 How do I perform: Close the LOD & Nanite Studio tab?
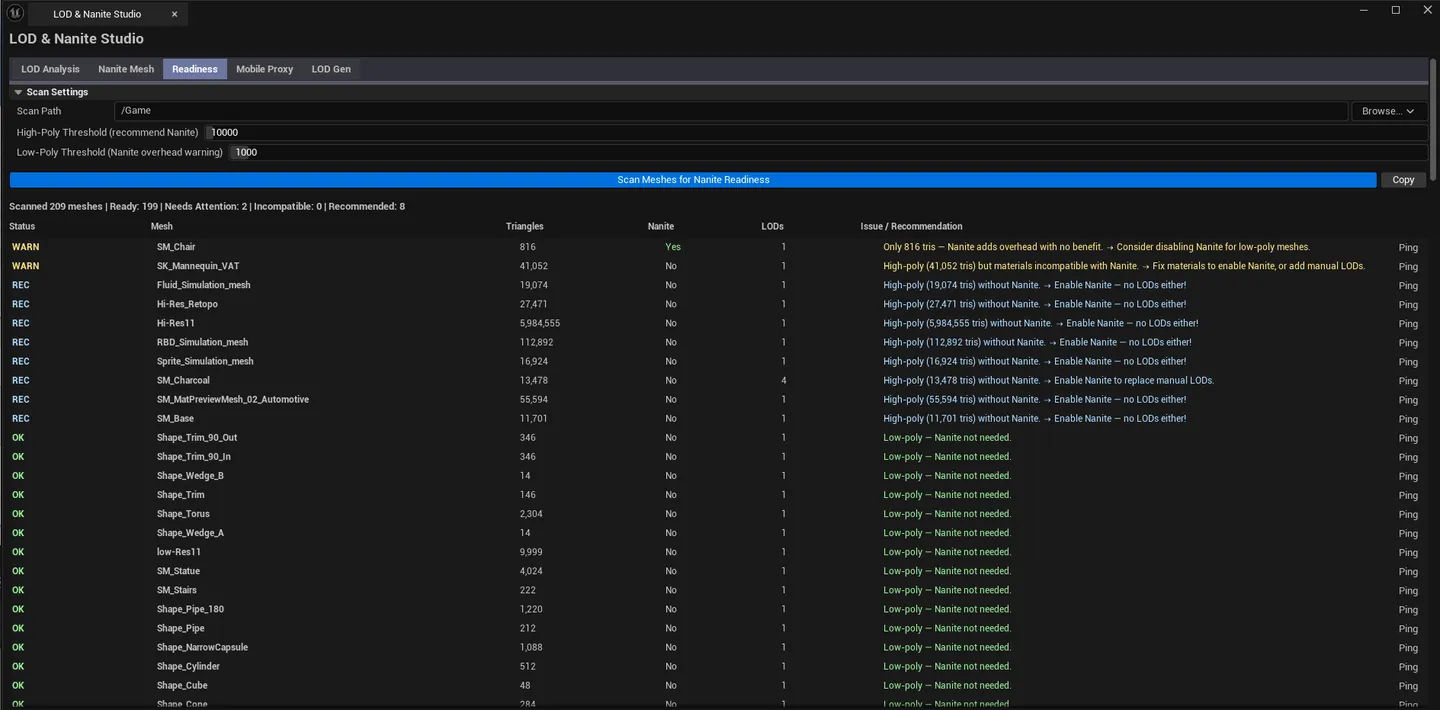pos(175,14)
